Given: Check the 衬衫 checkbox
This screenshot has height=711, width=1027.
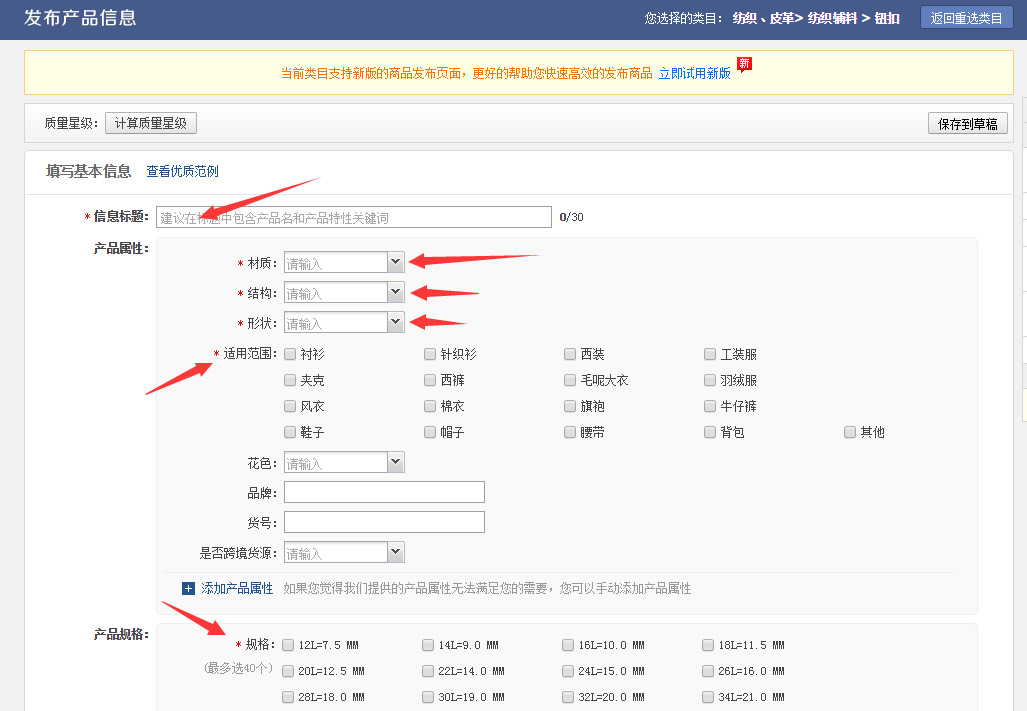Looking at the screenshot, I should pyautogui.click(x=290, y=354).
